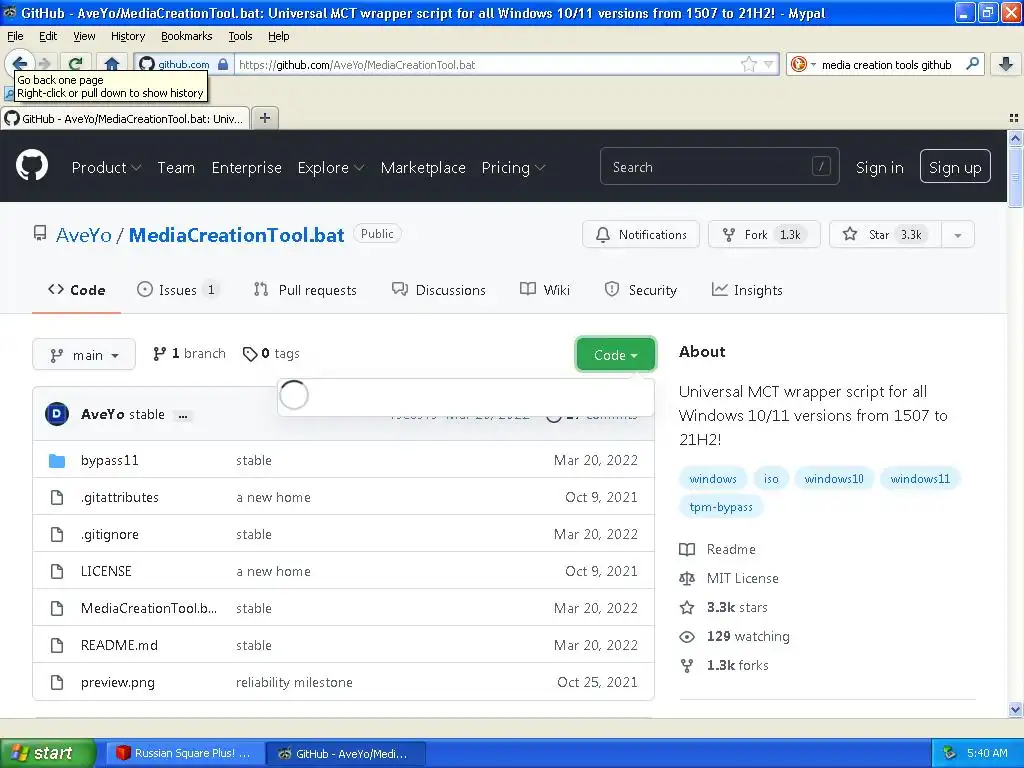Open the URL bar history dropdown arrow

(769, 64)
